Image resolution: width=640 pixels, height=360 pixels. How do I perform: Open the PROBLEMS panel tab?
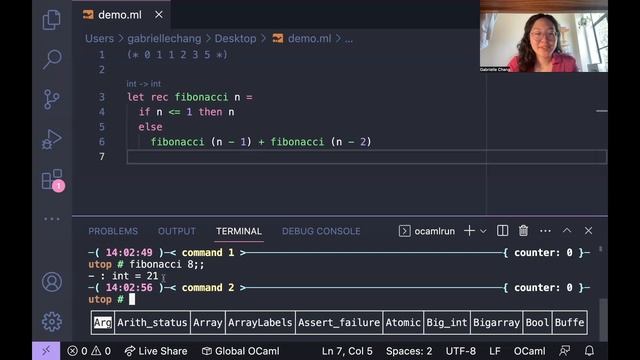click(x=113, y=231)
